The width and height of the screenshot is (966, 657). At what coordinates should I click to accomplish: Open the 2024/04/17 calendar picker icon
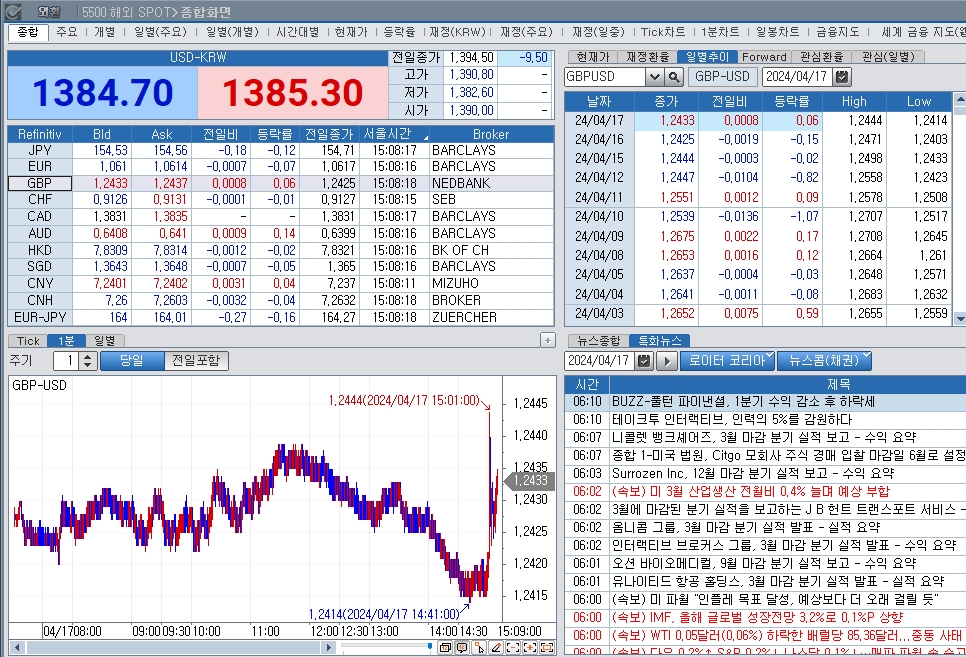click(840, 76)
